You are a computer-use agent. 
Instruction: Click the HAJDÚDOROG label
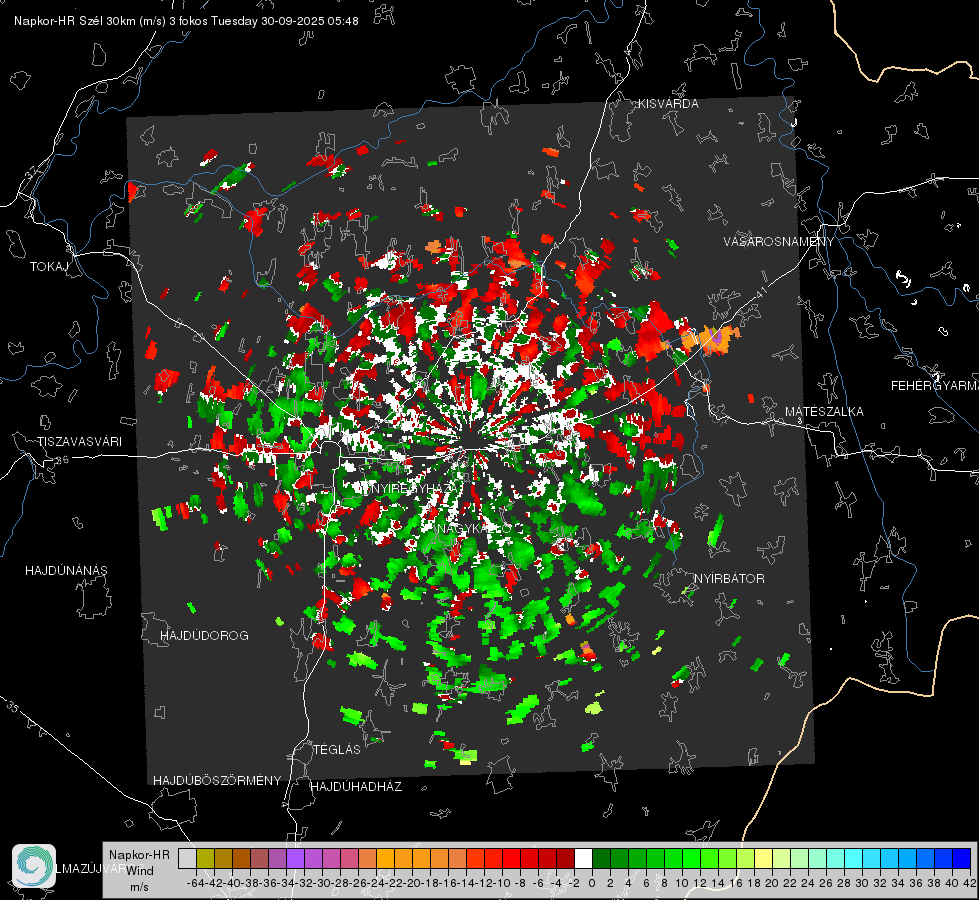tap(204, 635)
